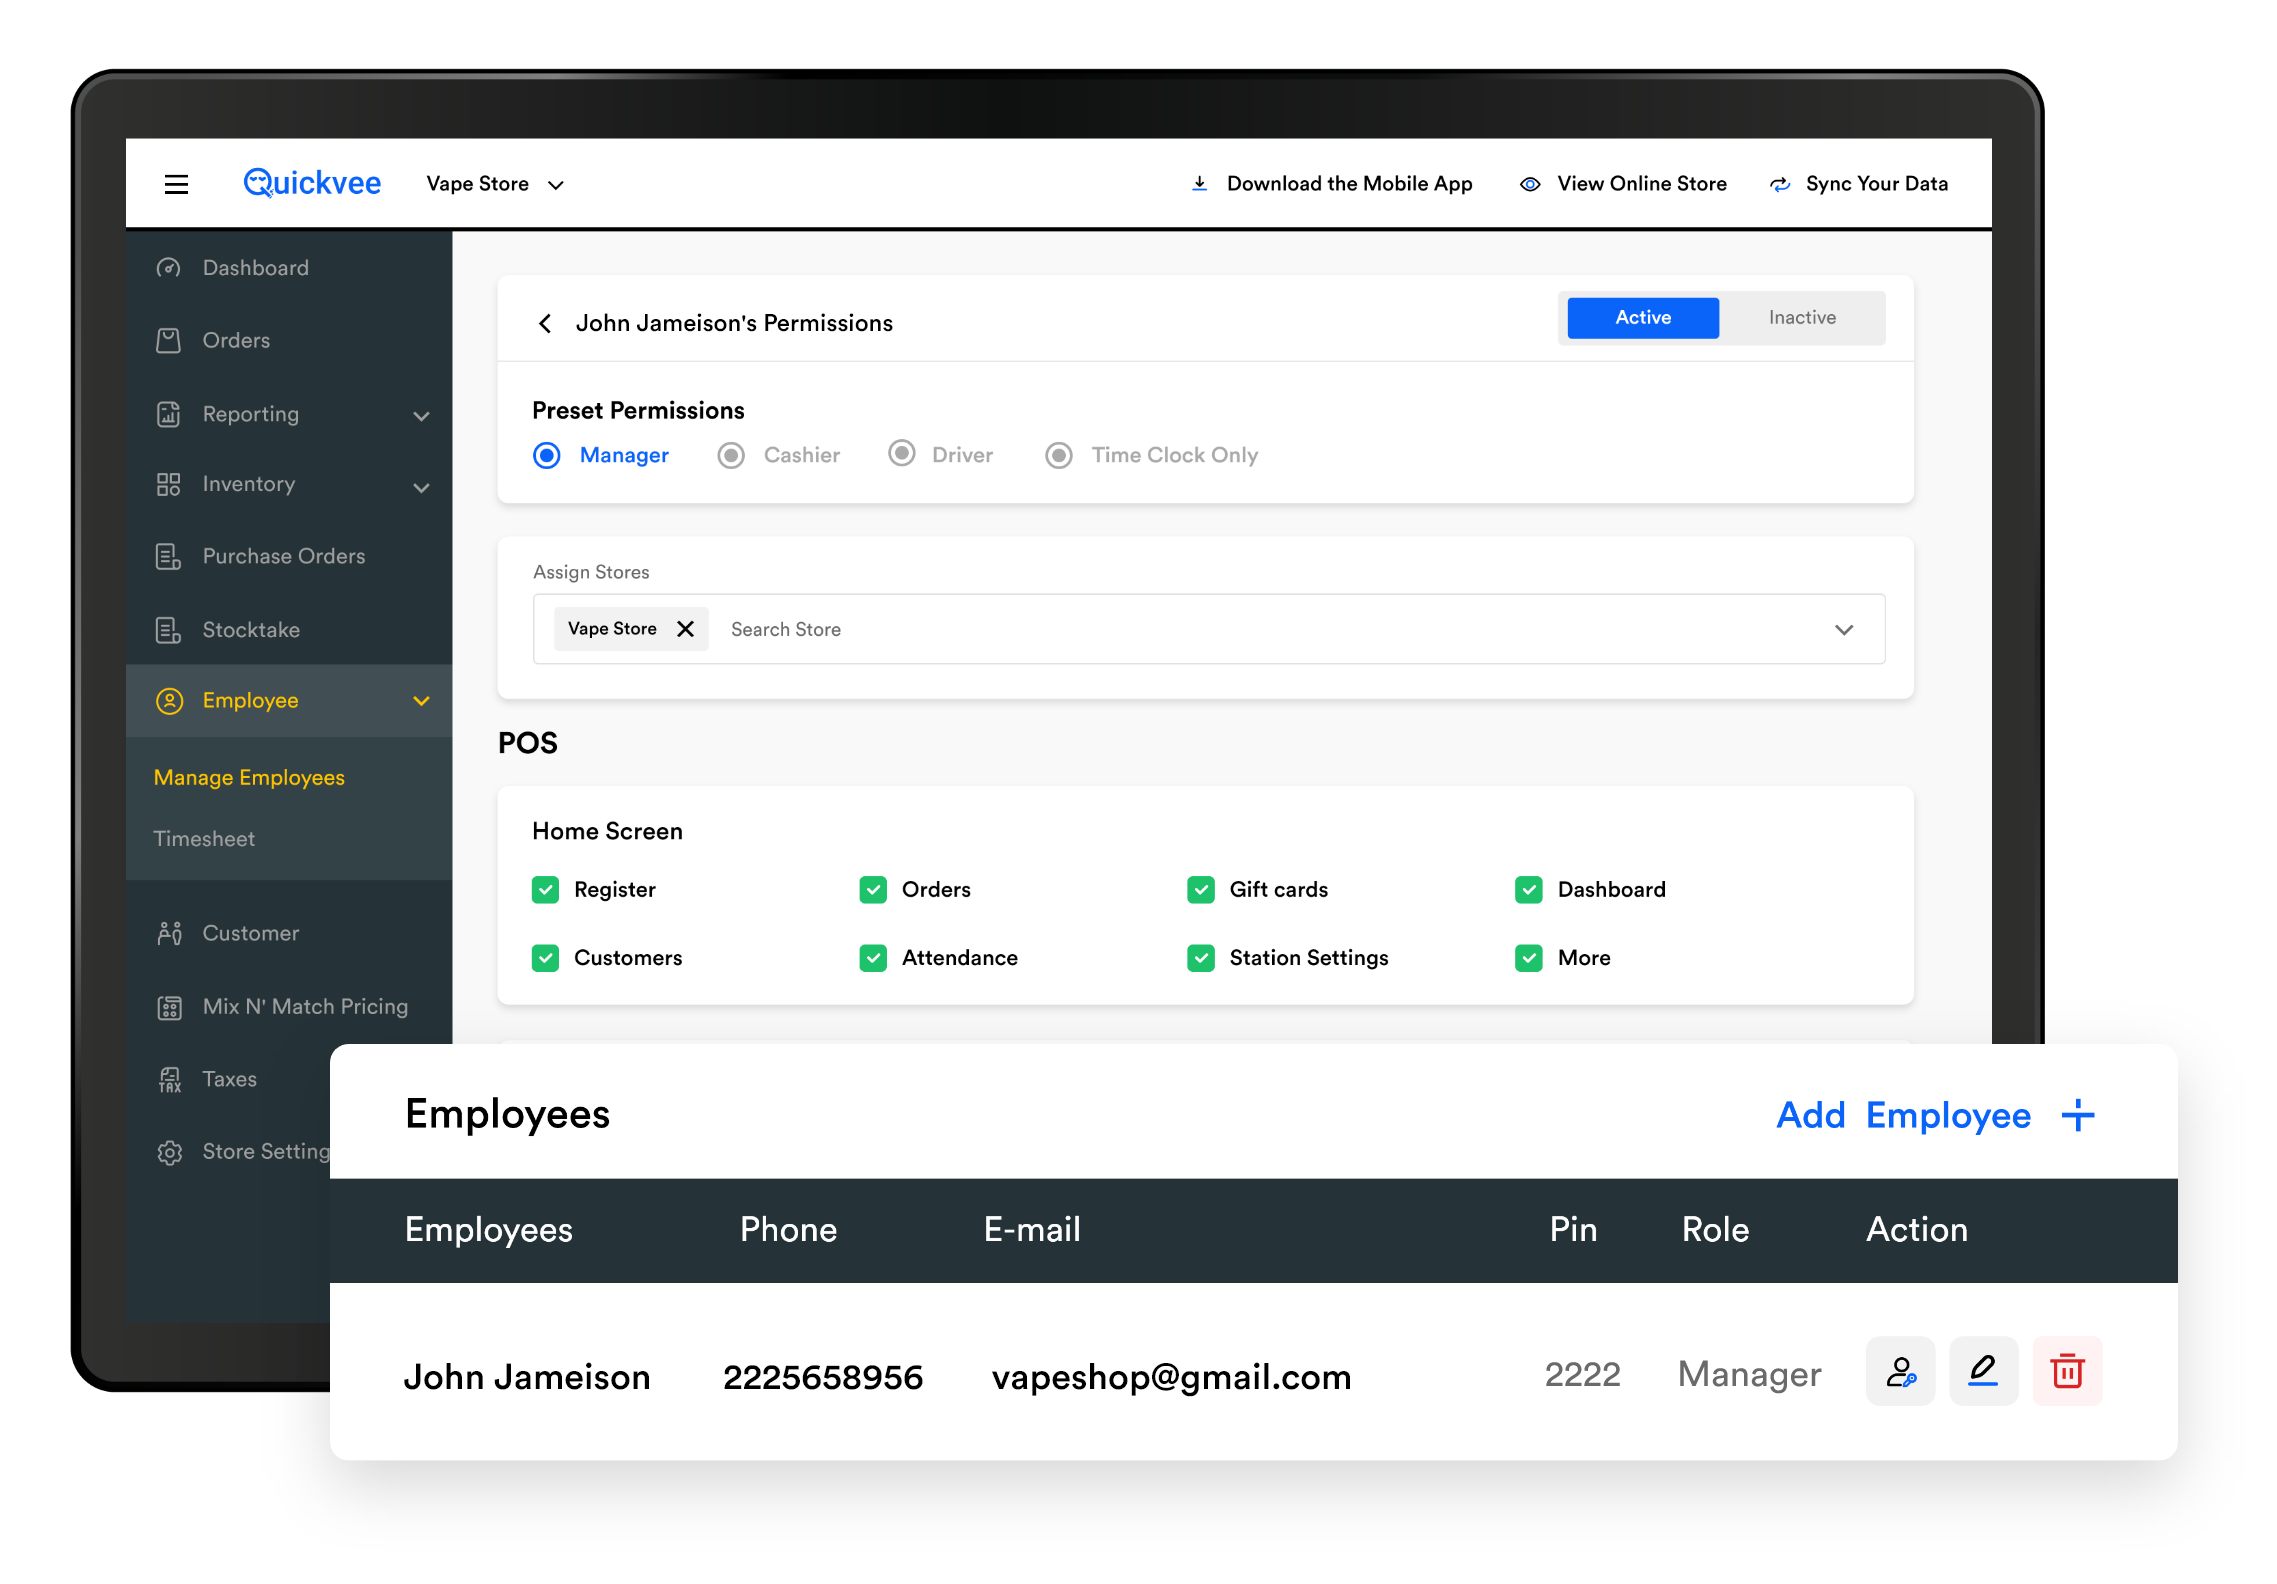Open the hamburger menu icon
This screenshot has width=2277, height=1584.
[176, 184]
